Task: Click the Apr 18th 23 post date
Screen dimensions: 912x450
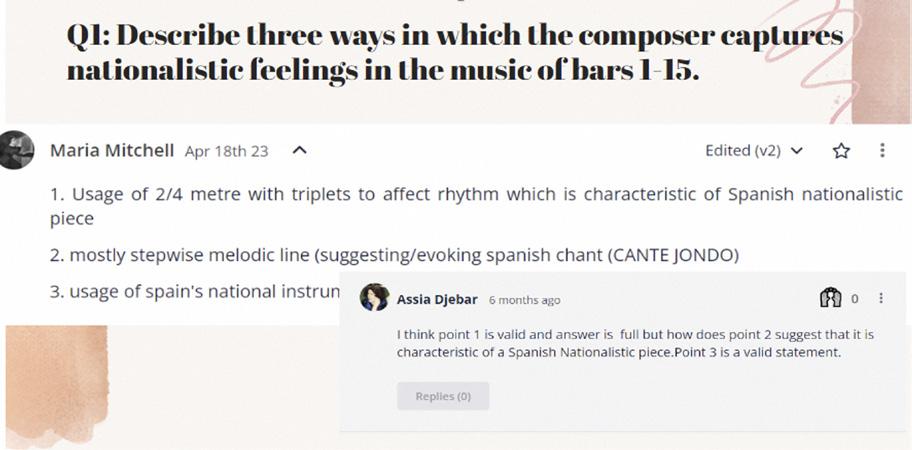Action: [226, 152]
